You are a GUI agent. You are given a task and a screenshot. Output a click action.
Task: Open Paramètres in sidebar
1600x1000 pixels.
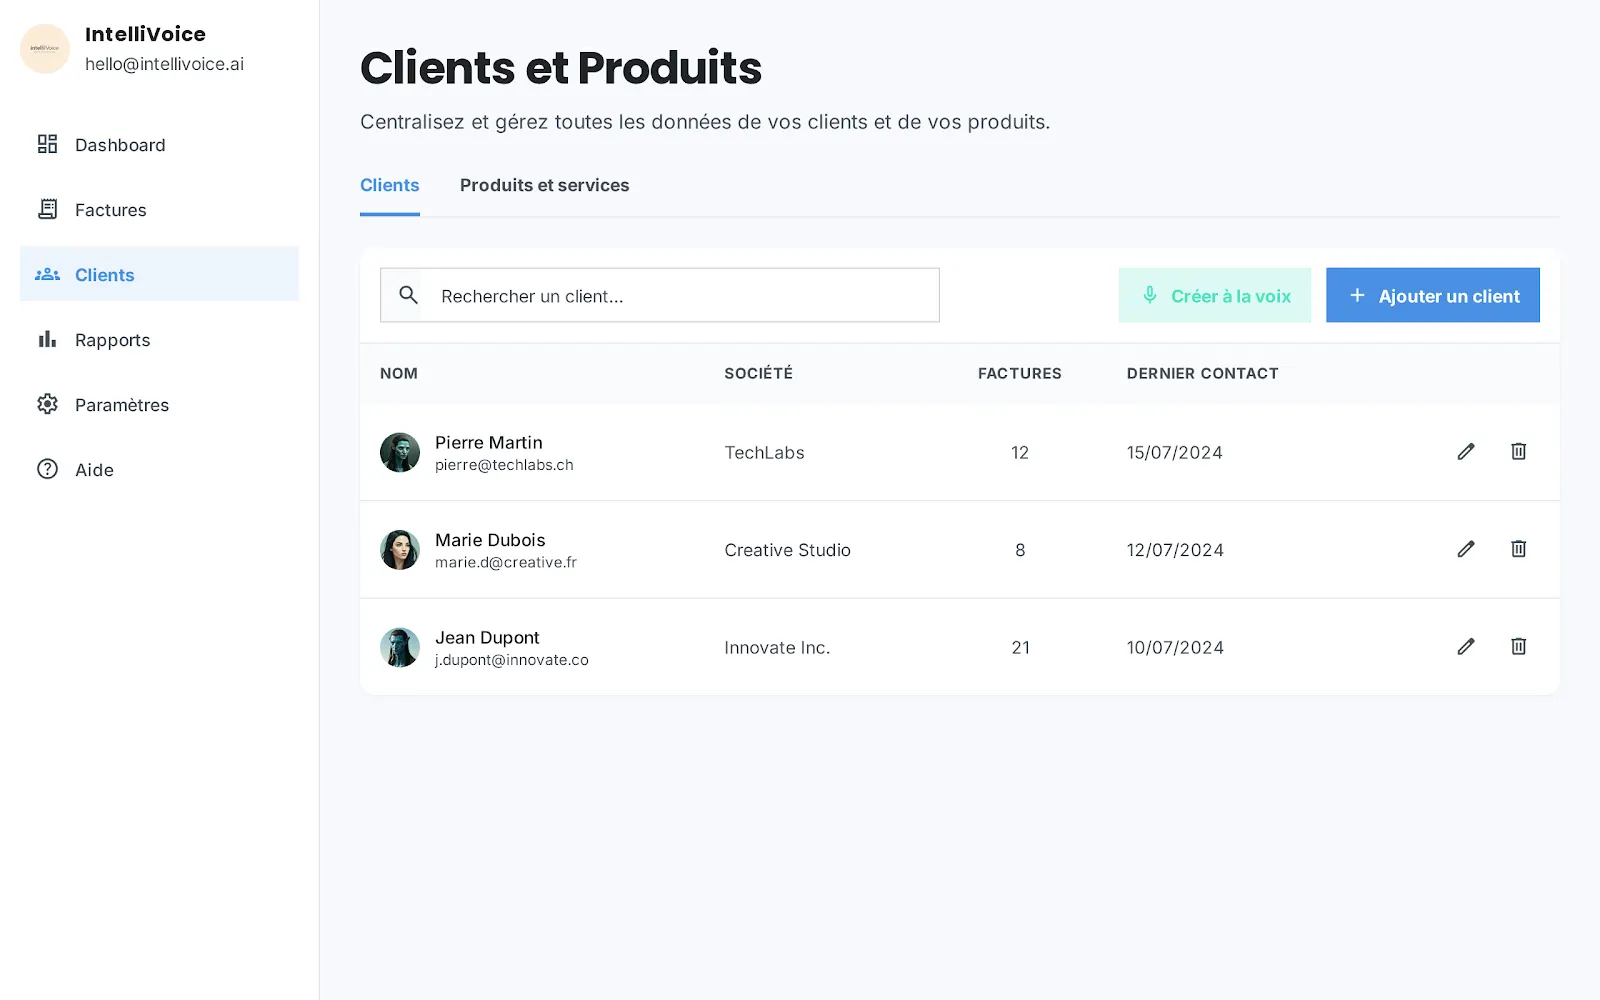(159, 405)
